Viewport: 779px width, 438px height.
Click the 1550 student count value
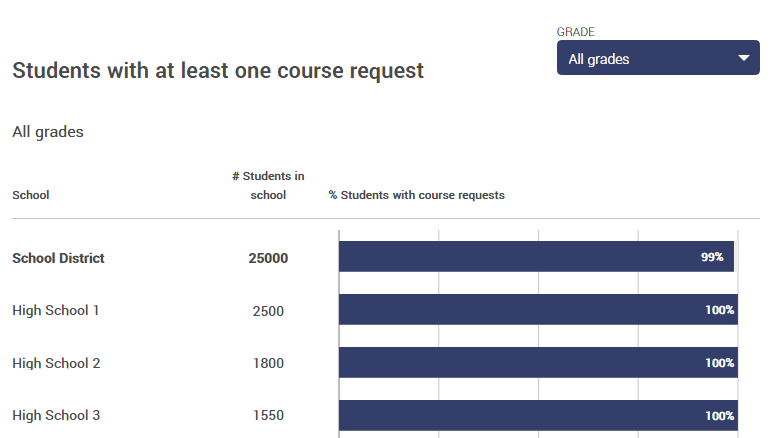(x=268, y=415)
